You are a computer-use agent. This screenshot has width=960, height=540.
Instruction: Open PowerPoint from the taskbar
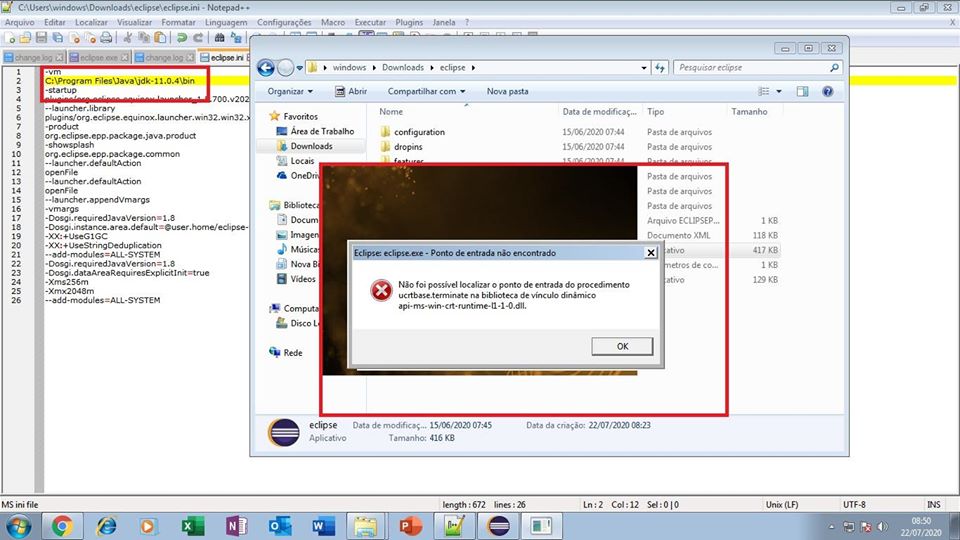click(x=410, y=526)
